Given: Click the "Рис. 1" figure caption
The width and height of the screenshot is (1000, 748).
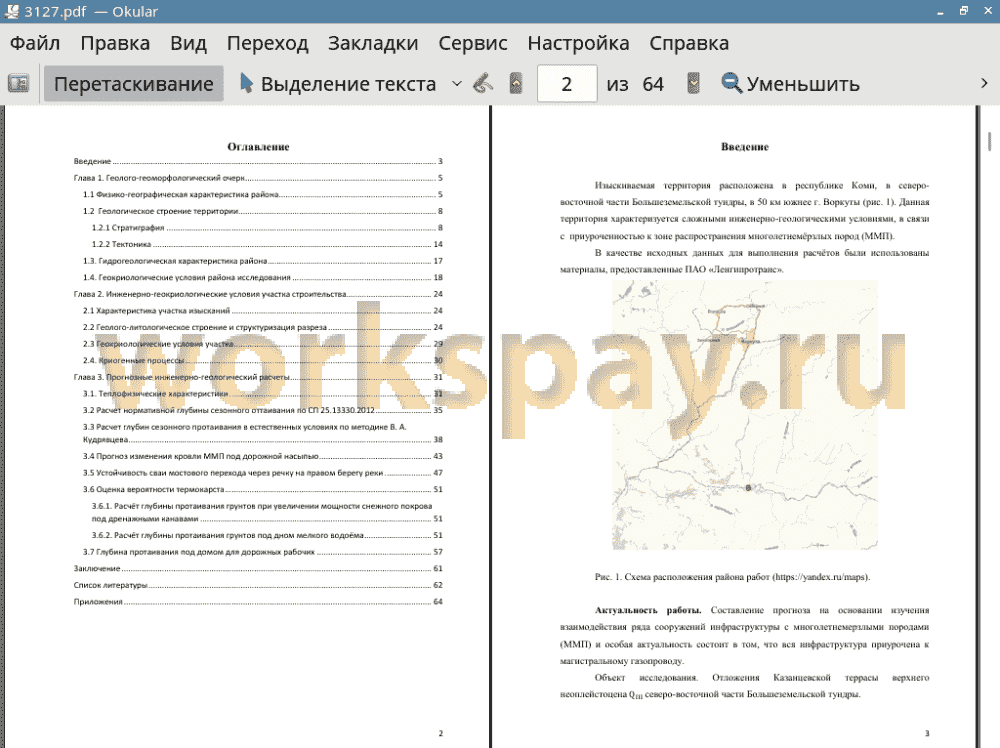Looking at the screenshot, I should [732, 577].
